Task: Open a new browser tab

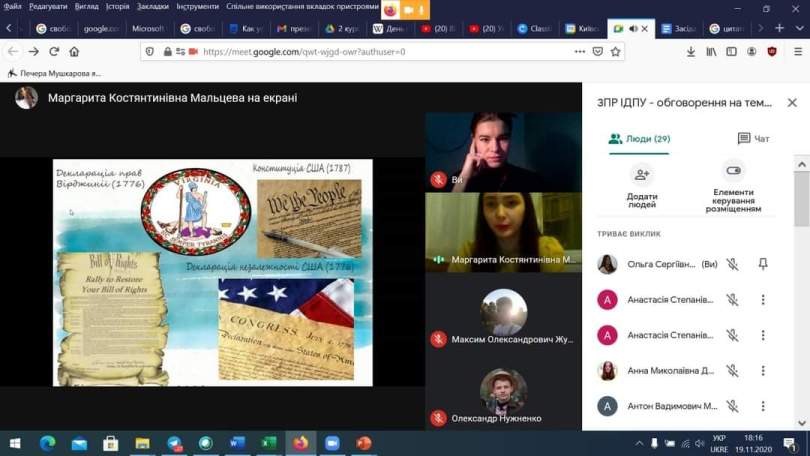Action: 780,28
